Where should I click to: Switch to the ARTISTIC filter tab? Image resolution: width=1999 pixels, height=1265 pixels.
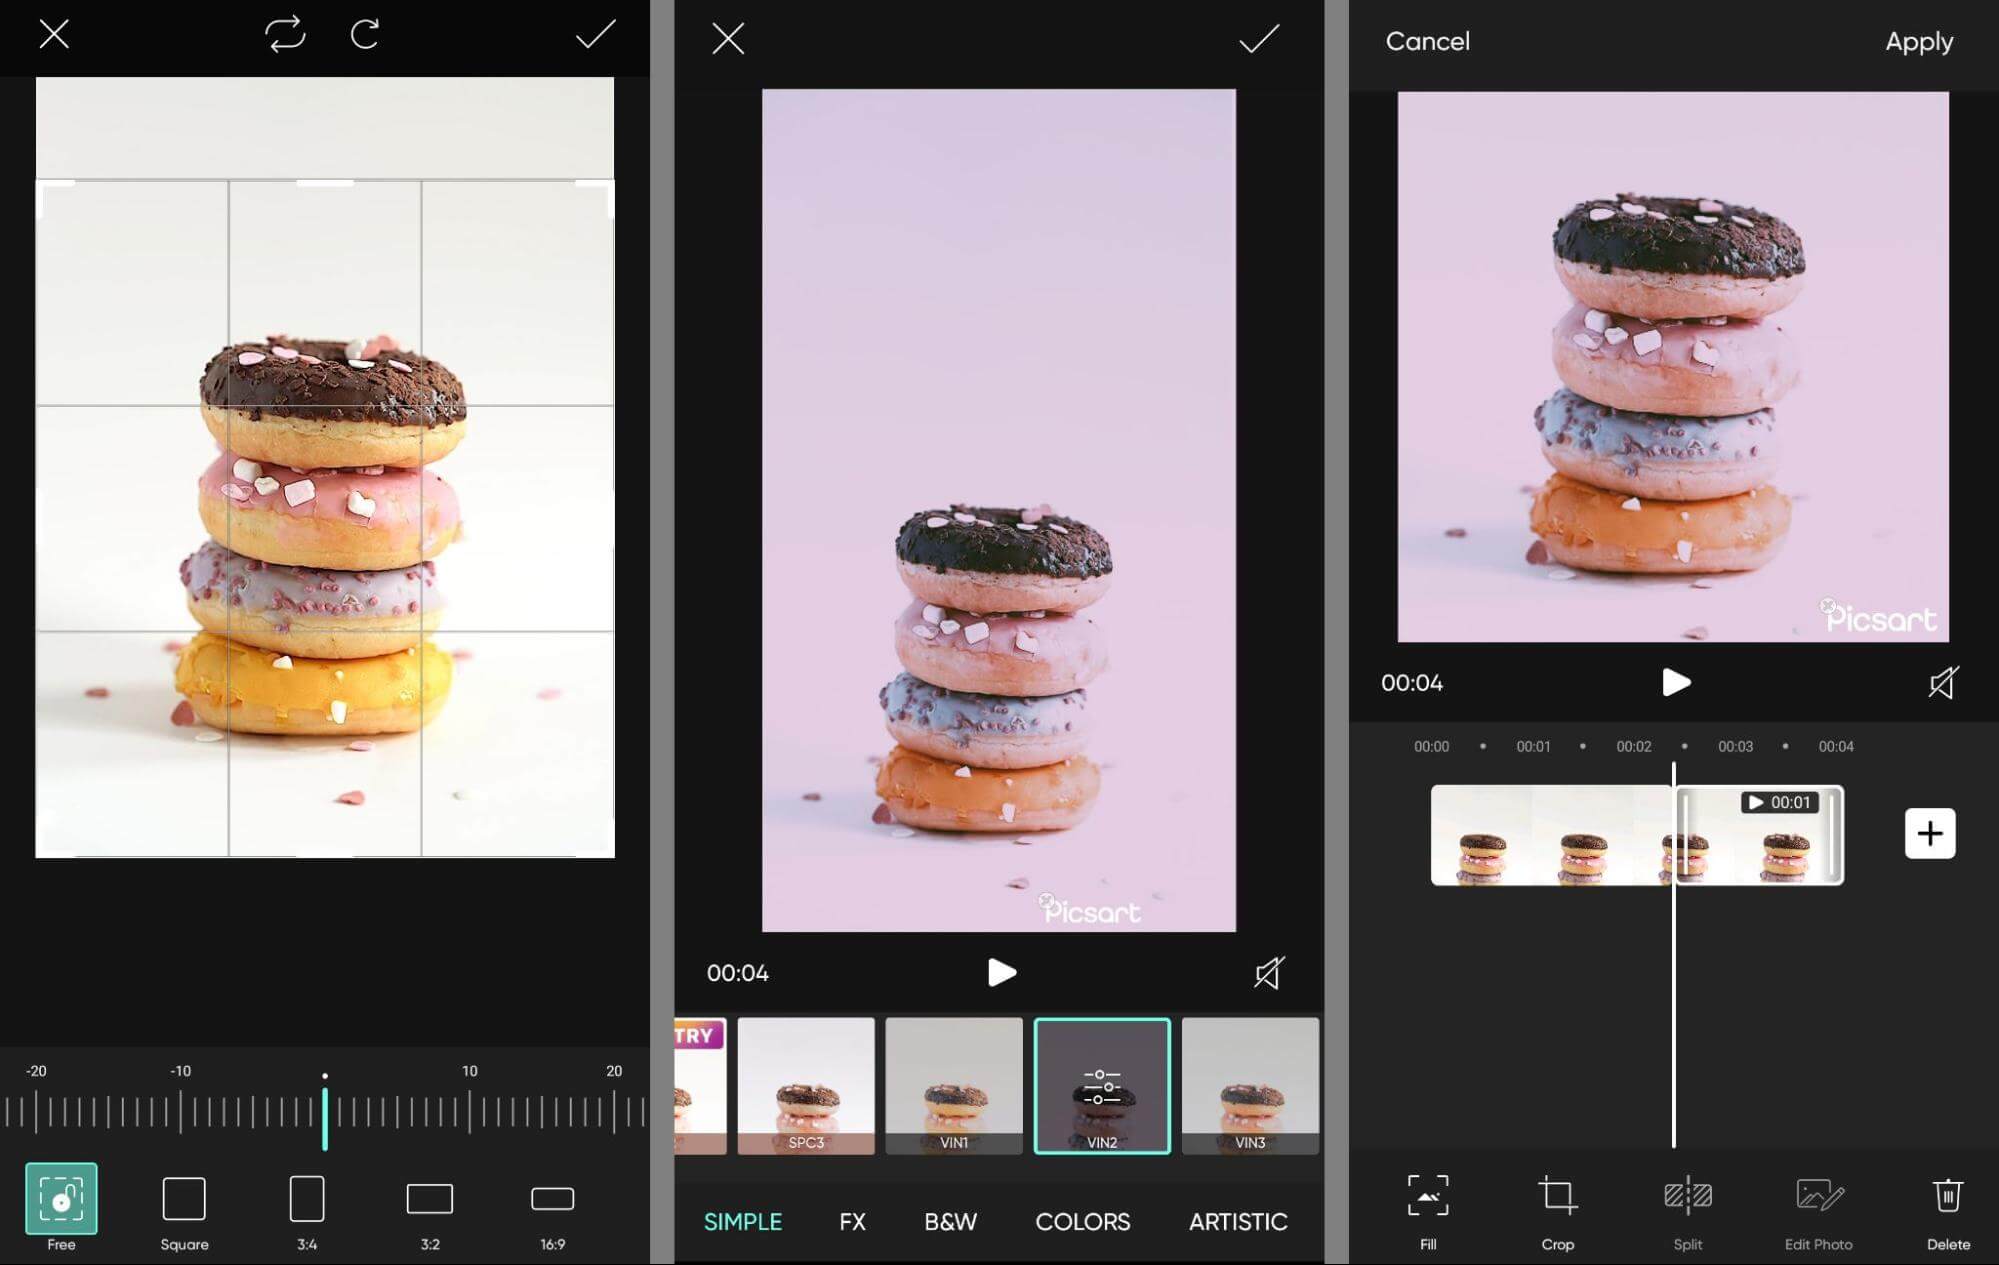pyautogui.click(x=1237, y=1221)
